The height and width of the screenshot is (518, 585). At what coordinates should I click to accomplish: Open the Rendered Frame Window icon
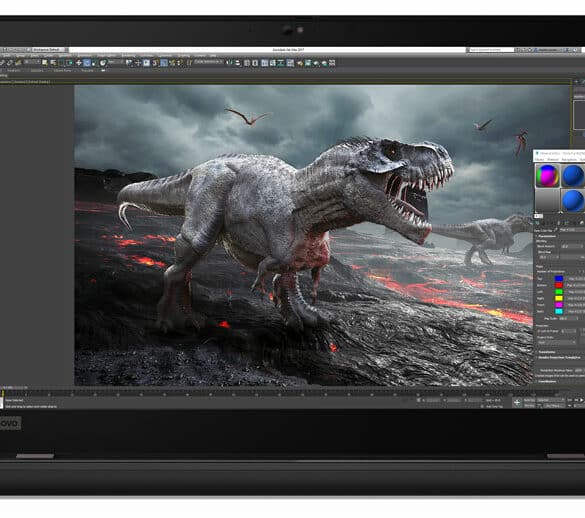coord(307,62)
